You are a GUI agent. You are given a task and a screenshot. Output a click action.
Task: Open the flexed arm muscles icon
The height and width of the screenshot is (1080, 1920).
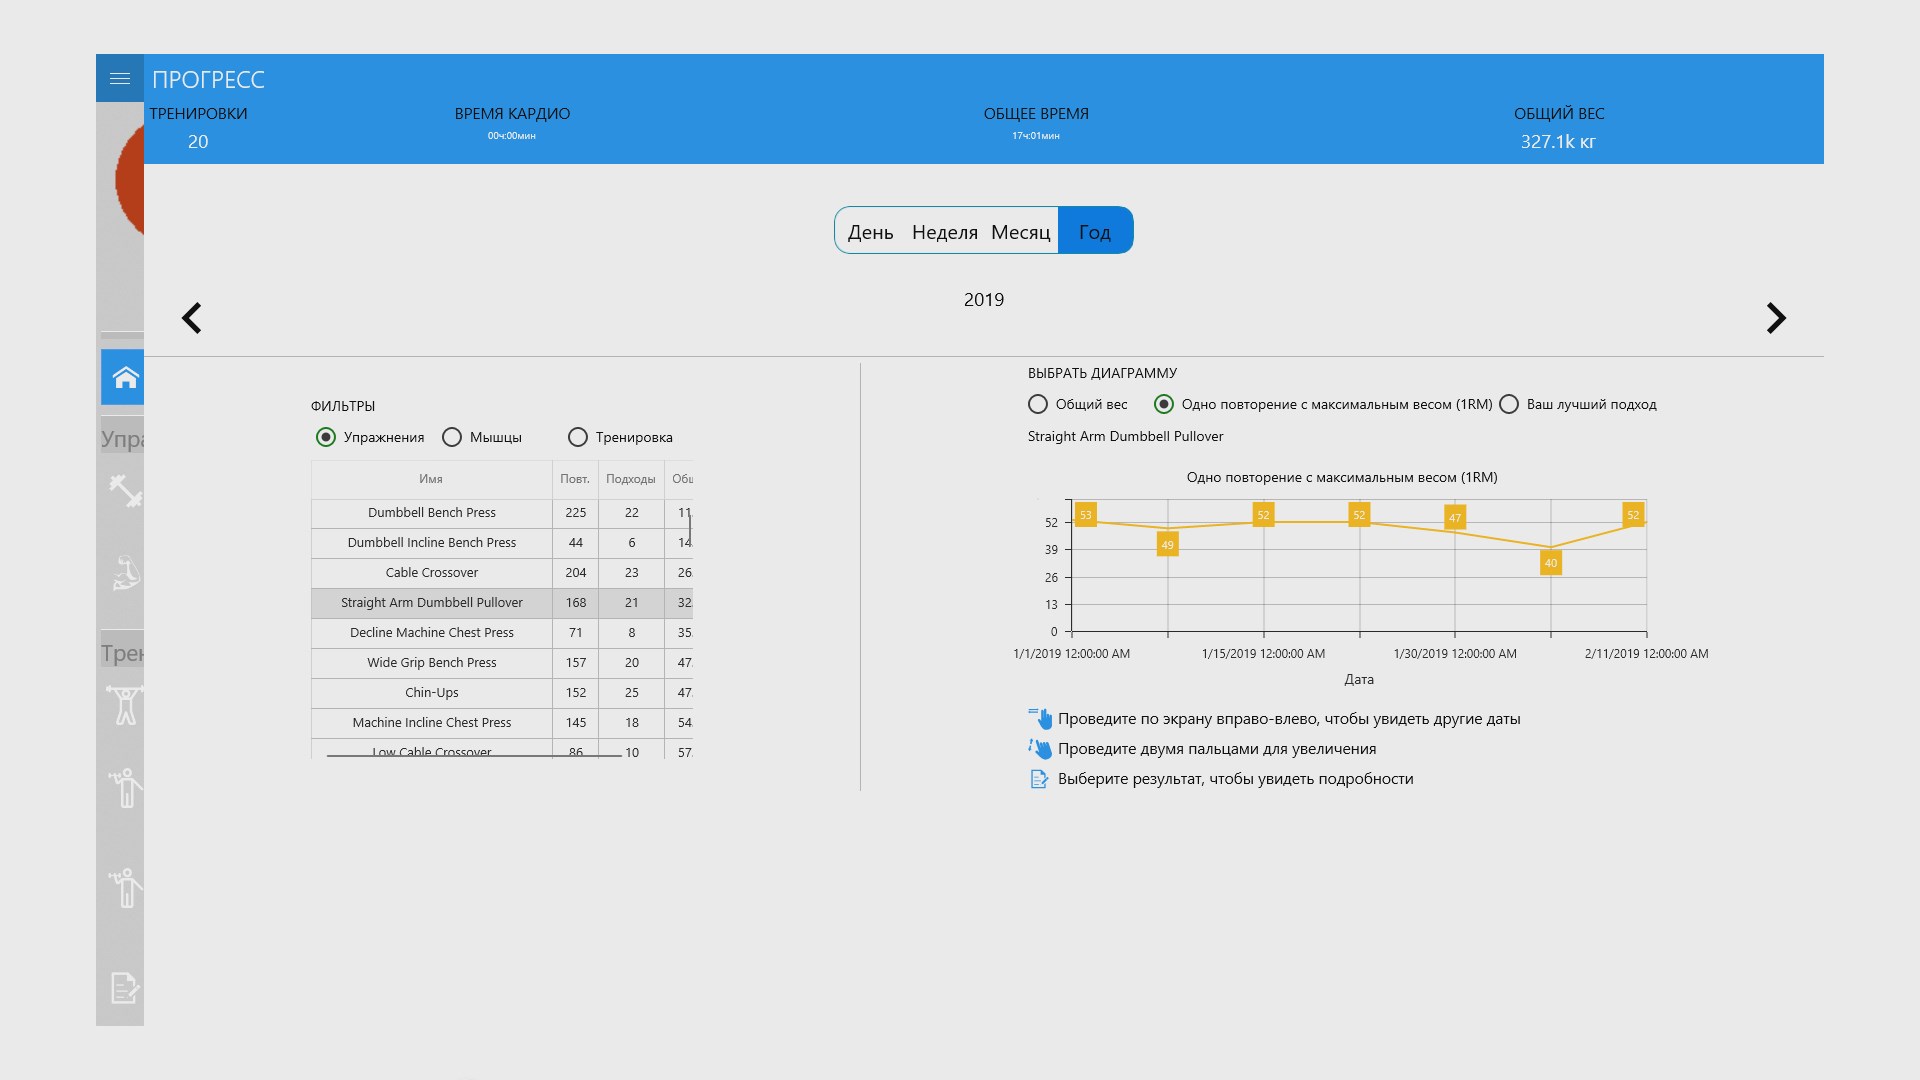pyautogui.click(x=126, y=573)
